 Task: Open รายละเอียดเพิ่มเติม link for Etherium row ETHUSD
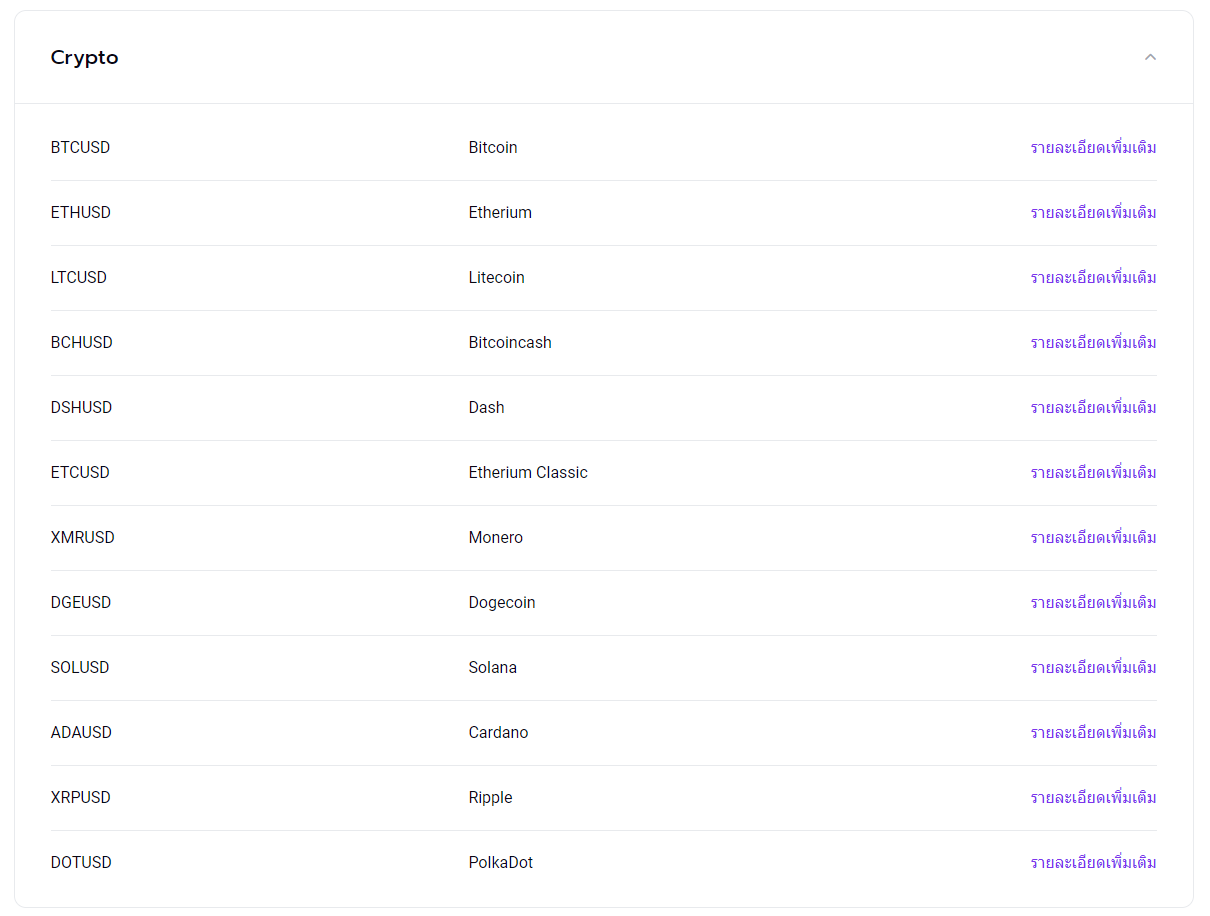[1094, 213]
